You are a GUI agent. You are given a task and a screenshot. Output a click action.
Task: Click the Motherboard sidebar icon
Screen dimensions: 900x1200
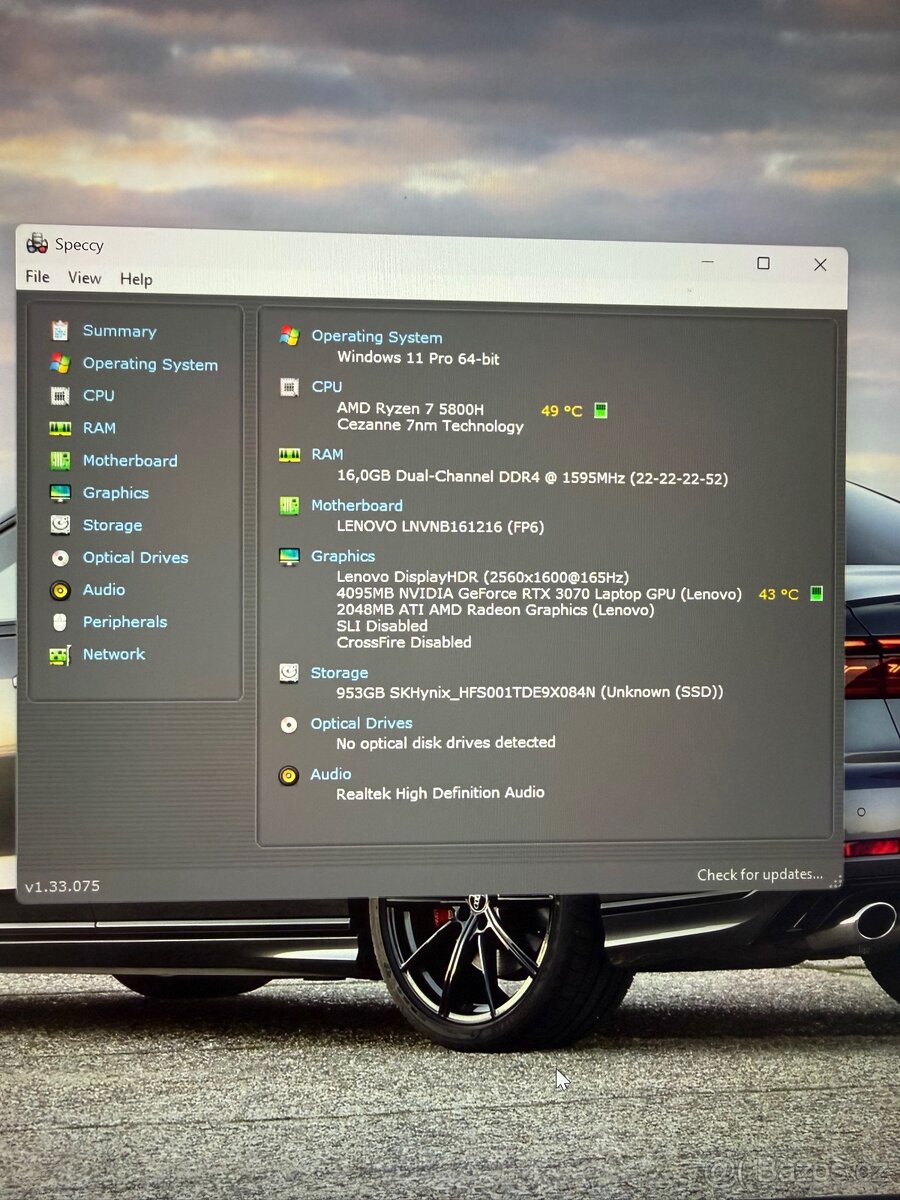coord(60,460)
